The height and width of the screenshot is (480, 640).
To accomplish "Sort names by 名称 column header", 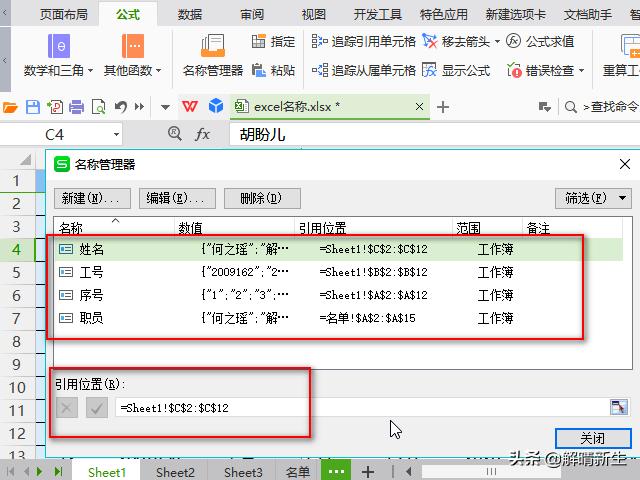I will [114, 227].
